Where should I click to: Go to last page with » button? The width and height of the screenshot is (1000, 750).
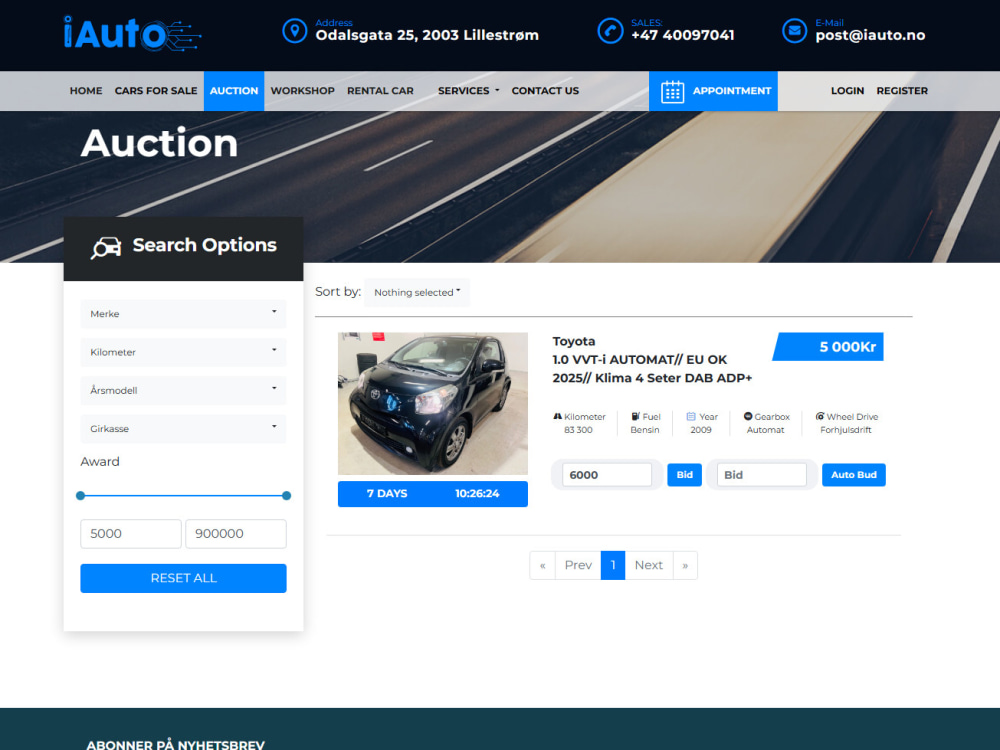[x=685, y=565]
